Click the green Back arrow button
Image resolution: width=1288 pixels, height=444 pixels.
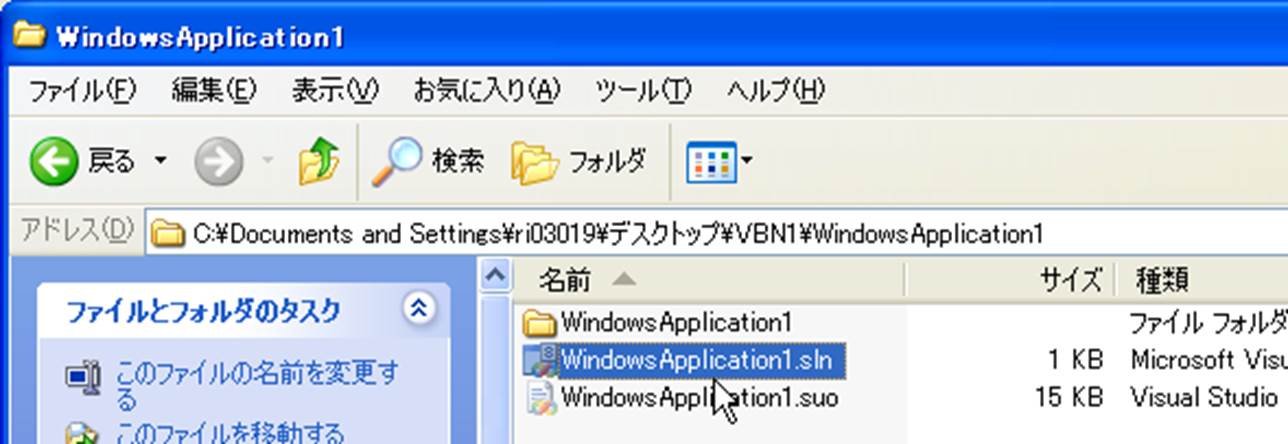(54, 162)
